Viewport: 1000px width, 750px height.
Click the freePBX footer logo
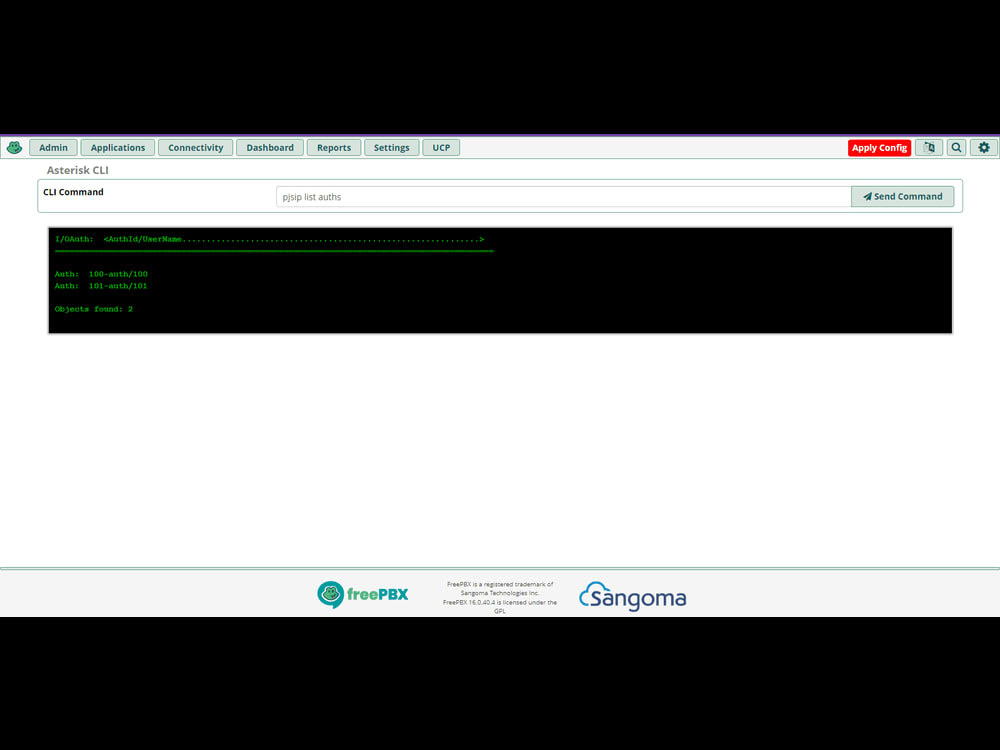[x=362, y=594]
